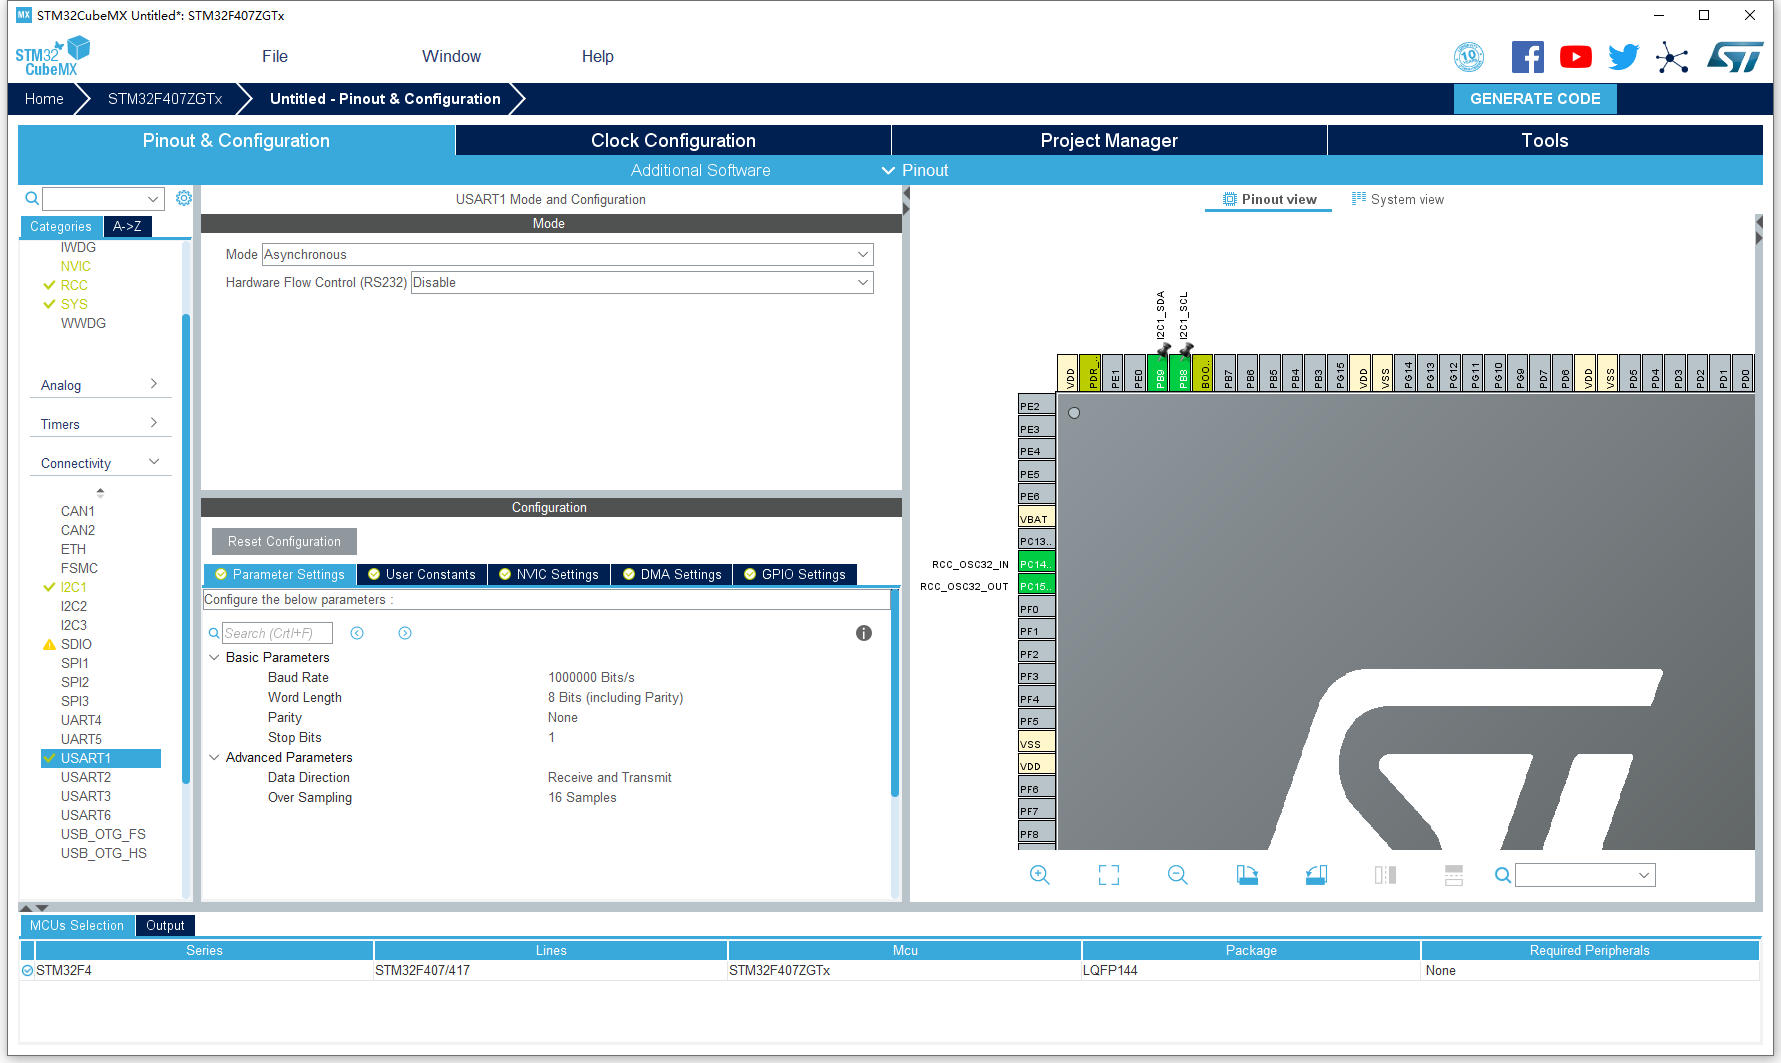The width and height of the screenshot is (1781, 1063).
Task: Open the pin search combo box
Action: [x=1585, y=875]
